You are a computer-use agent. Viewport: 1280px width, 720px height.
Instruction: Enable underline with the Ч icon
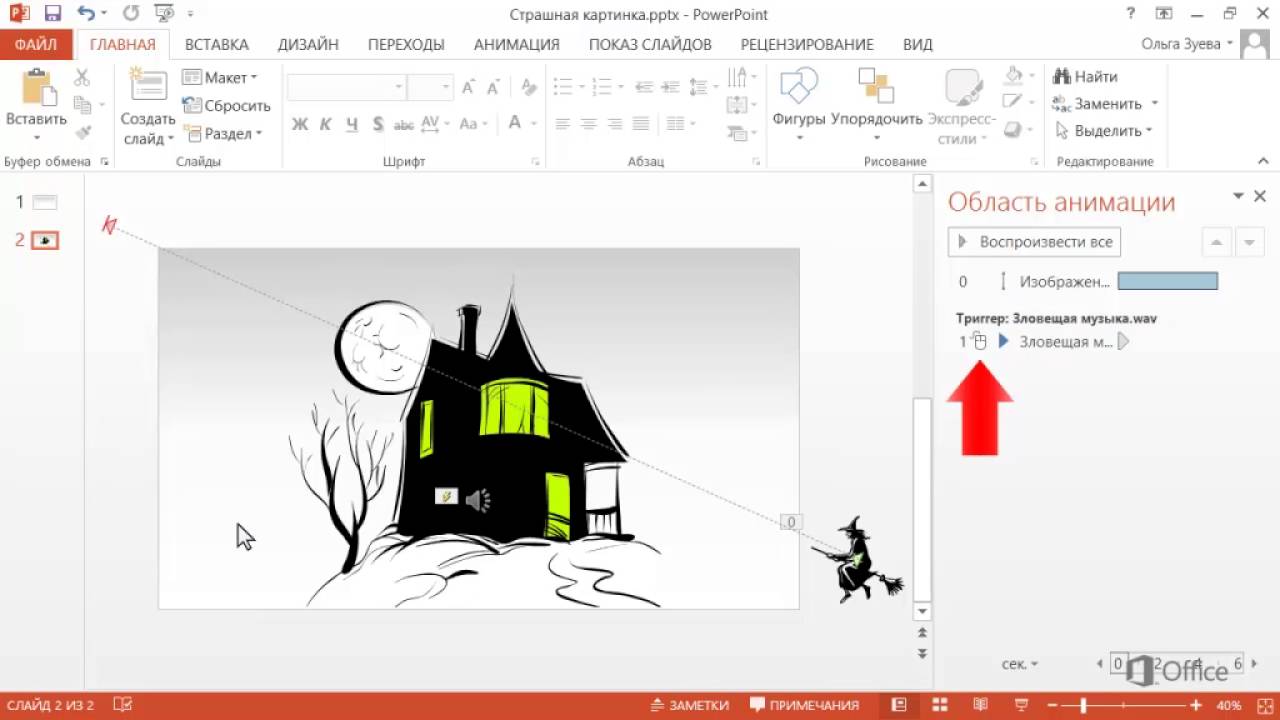click(x=350, y=124)
